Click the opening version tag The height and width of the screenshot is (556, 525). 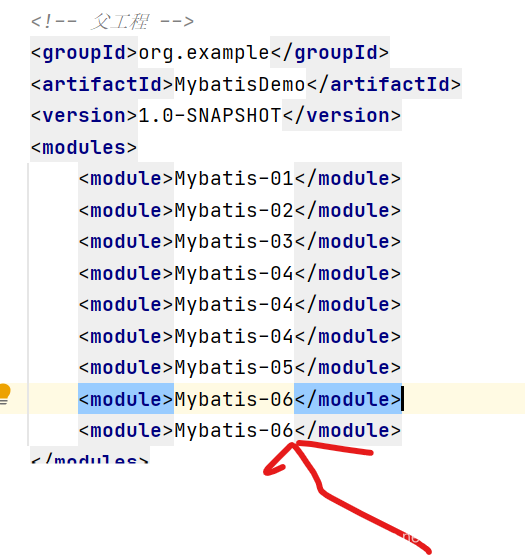(x=84, y=116)
